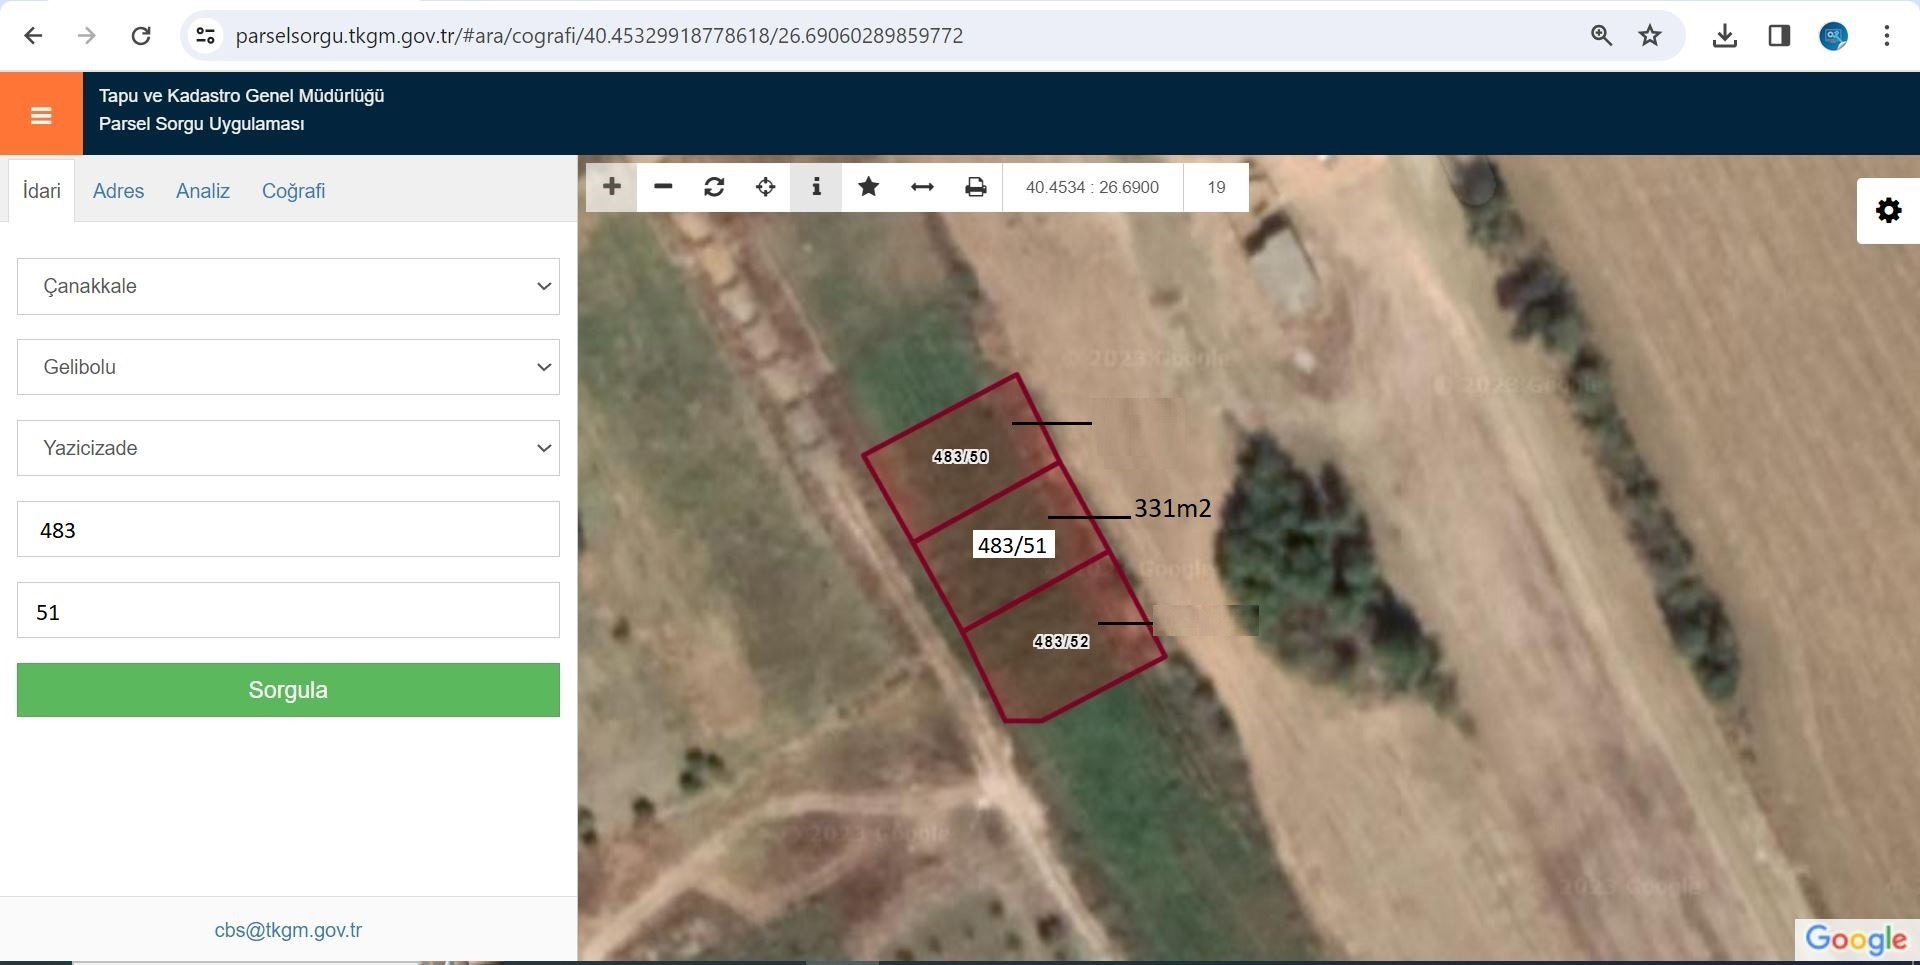Viewport: 1920px width, 965px height.
Task: Click the star favorites icon
Action: pos(868,187)
